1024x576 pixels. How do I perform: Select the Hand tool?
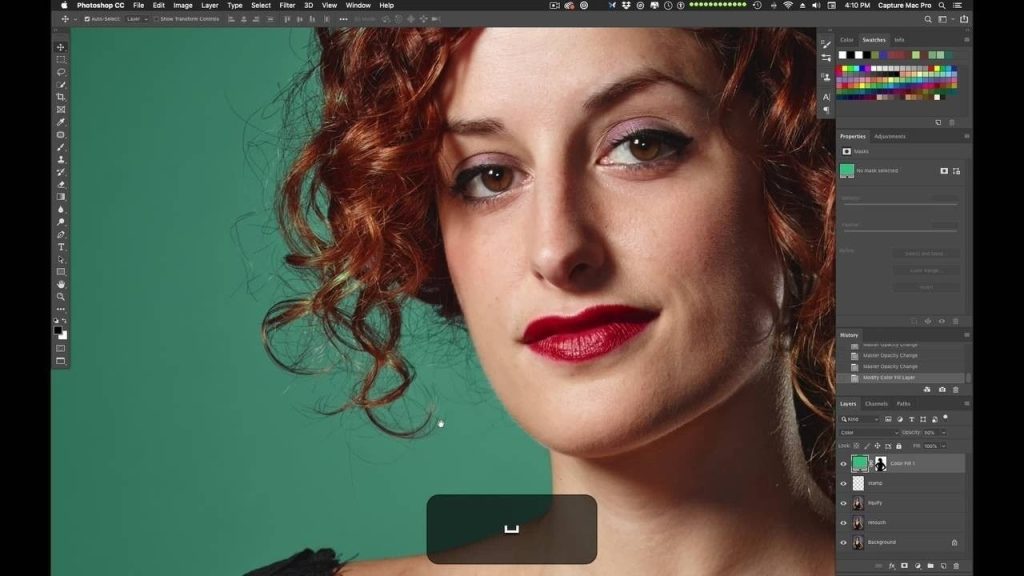click(x=61, y=284)
